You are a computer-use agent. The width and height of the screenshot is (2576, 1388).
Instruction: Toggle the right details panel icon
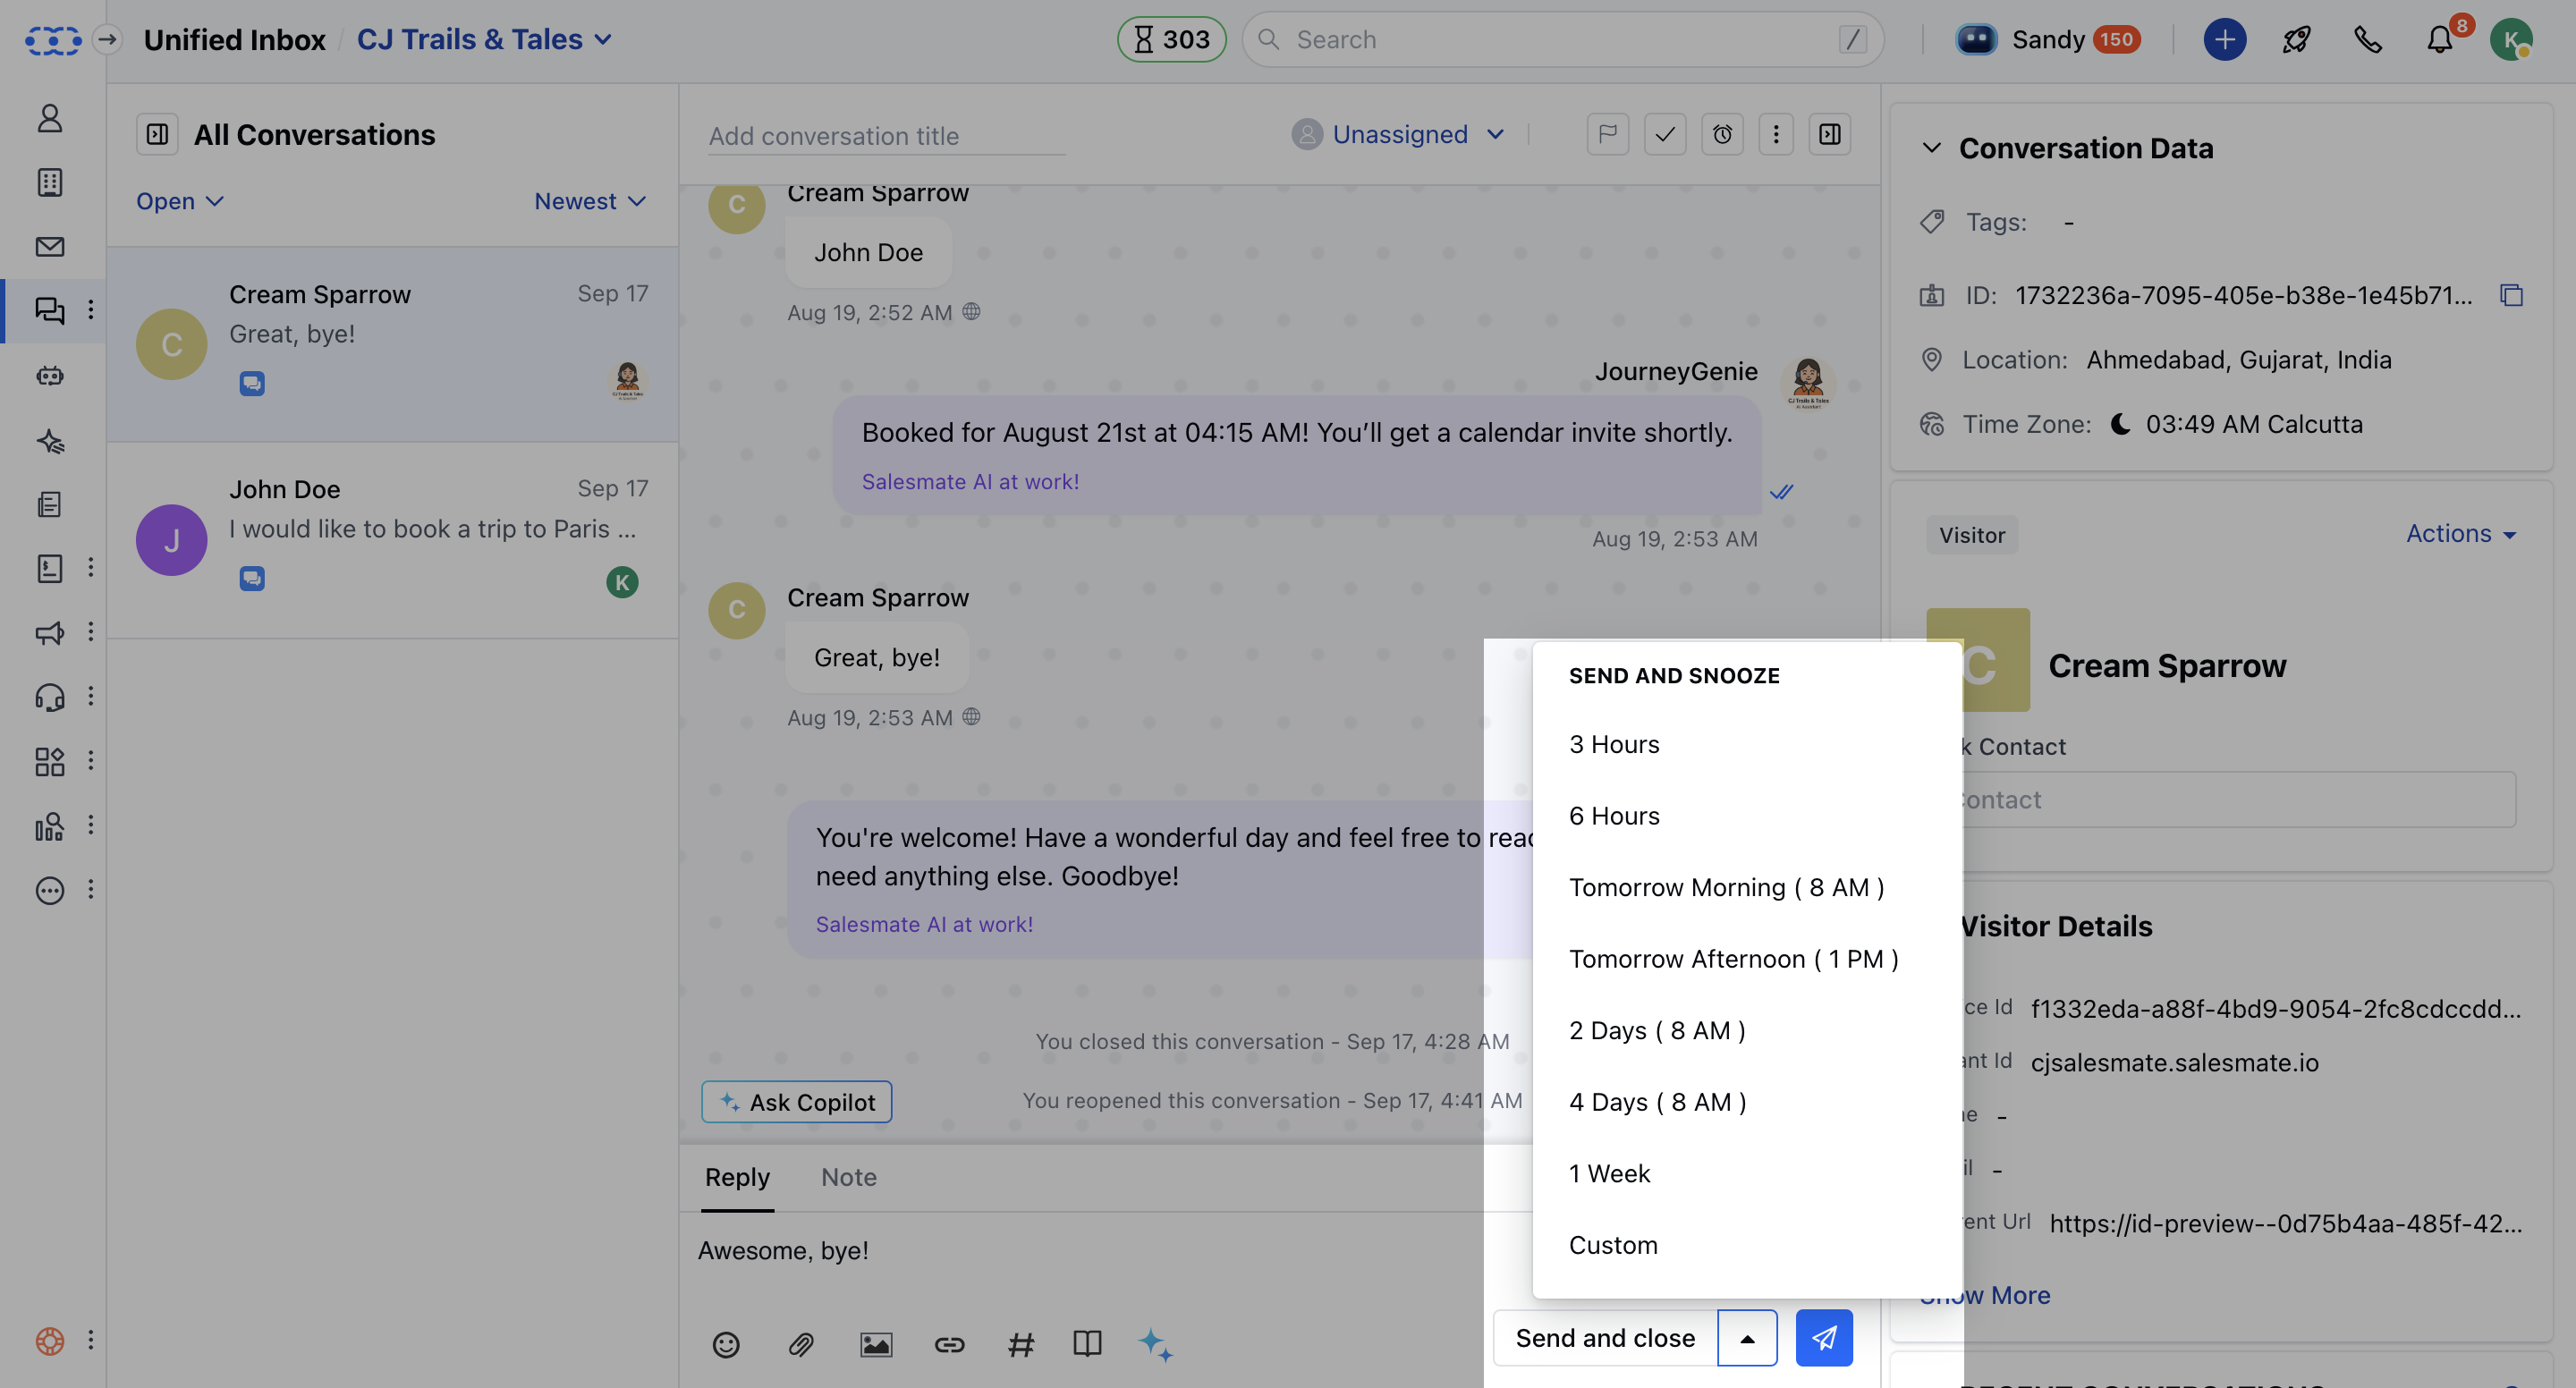tap(1830, 134)
